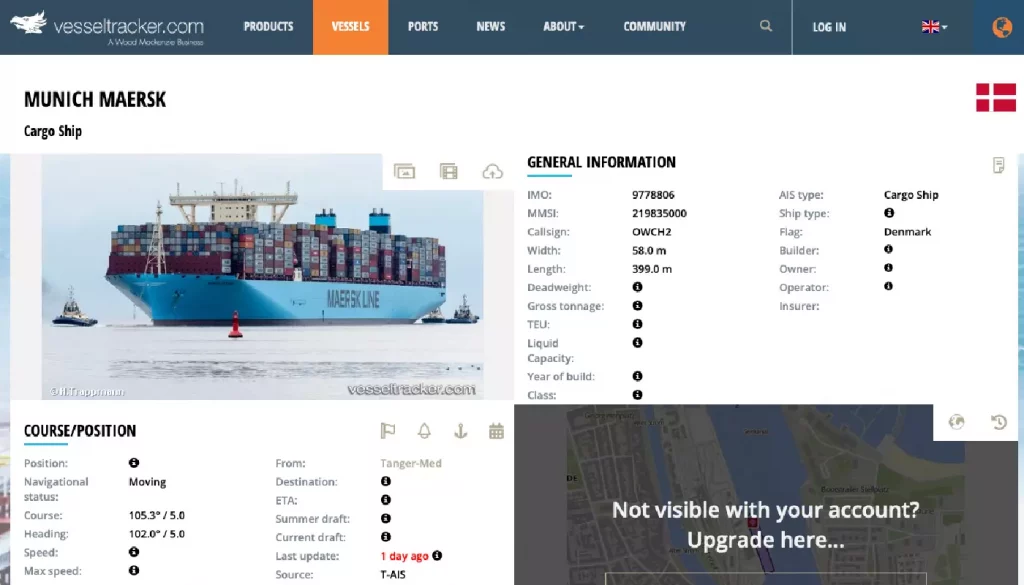Click the document icon in General Information
The image size is (1024, 585).
pos(999,165)
